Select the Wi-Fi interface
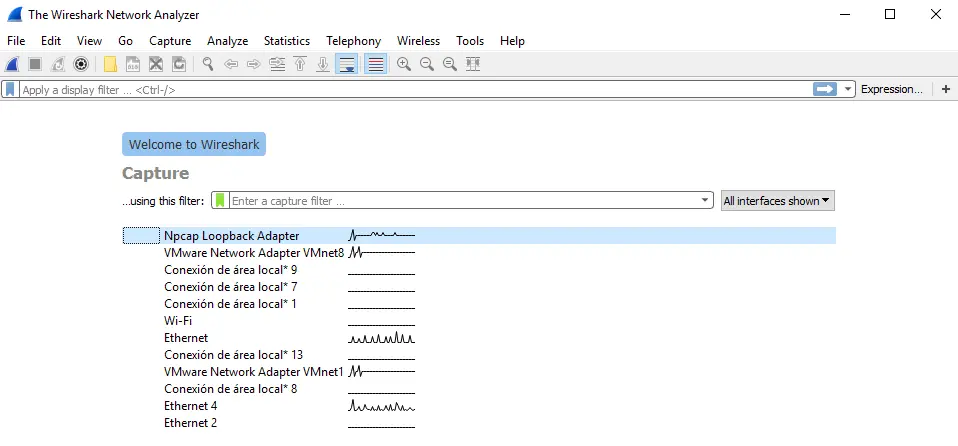Image resolution: width=958 pixels, height=446 pixels. pyautogui.click(x=479, y=320)
